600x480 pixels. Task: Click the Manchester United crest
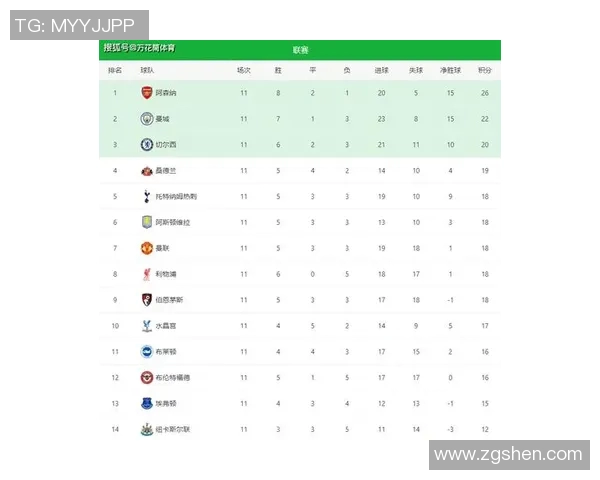pos(146,248)
